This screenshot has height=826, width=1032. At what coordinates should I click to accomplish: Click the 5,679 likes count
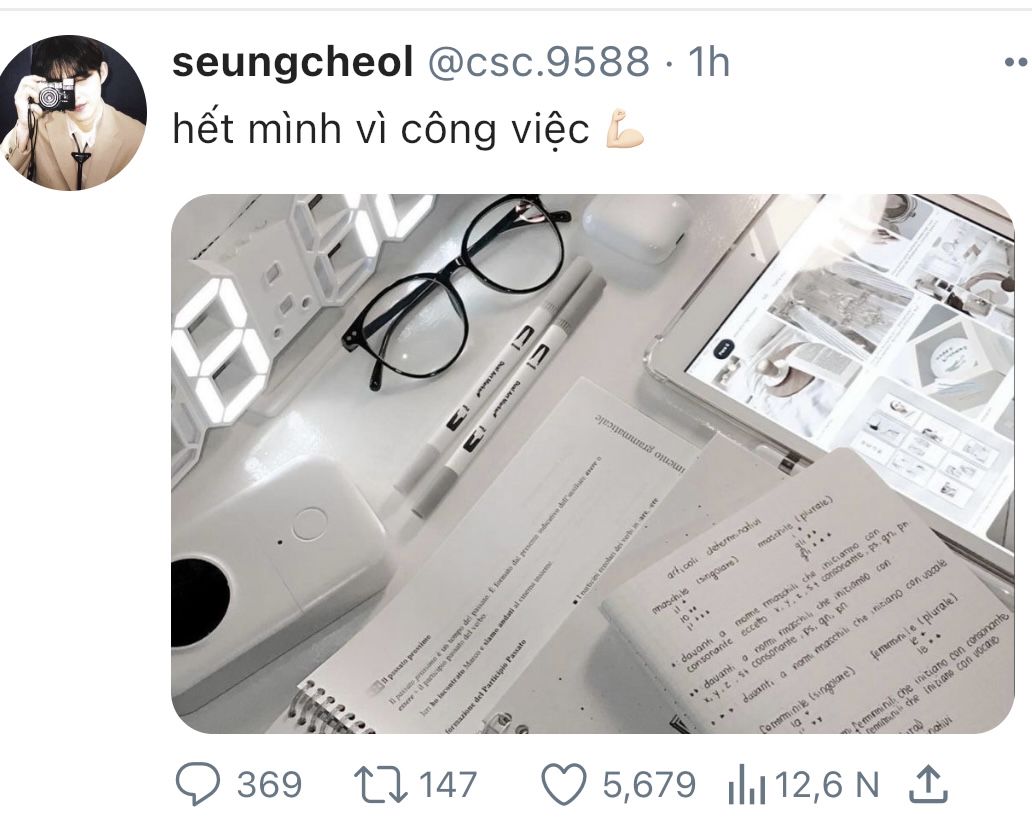point(648,785)
